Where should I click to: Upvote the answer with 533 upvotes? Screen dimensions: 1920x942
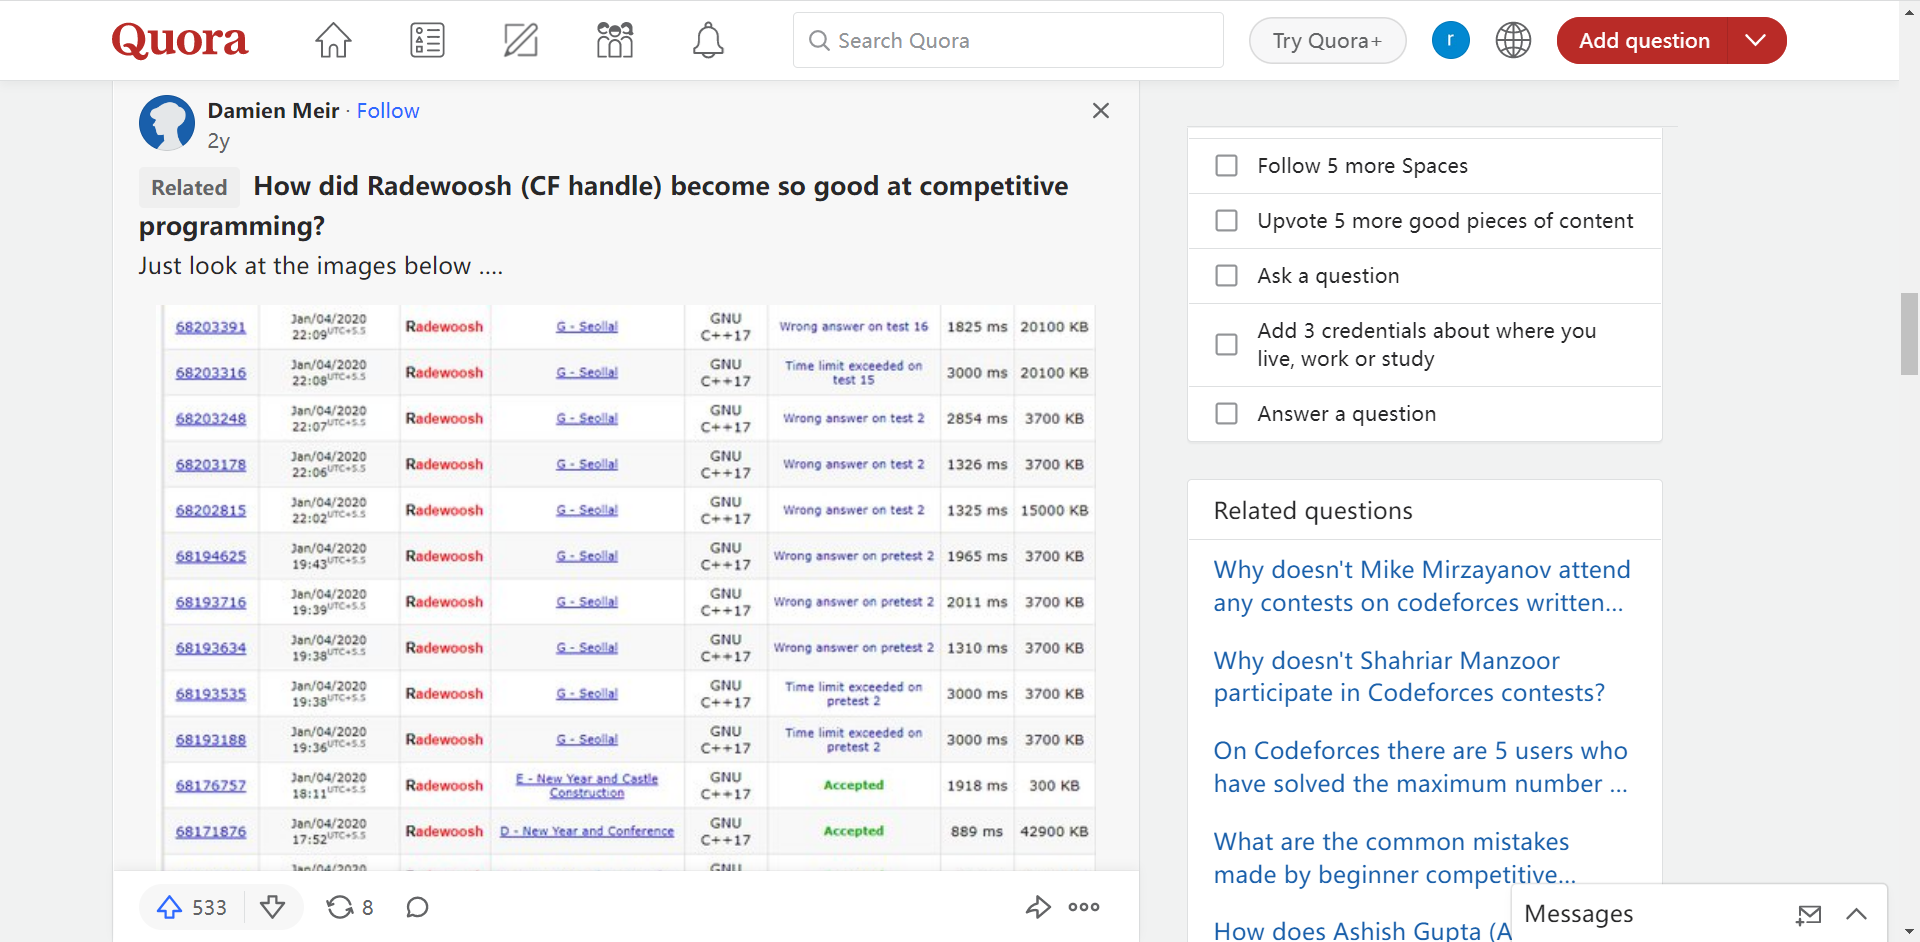pyautogui.click(x=192, y=907)
